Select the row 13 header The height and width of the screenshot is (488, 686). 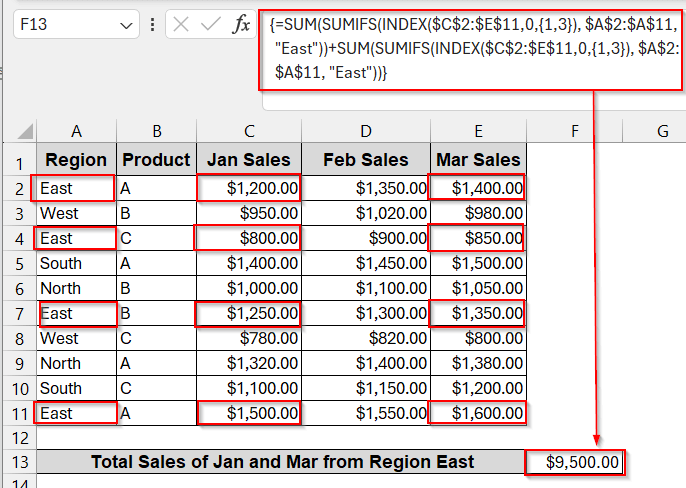click(18, 462)
